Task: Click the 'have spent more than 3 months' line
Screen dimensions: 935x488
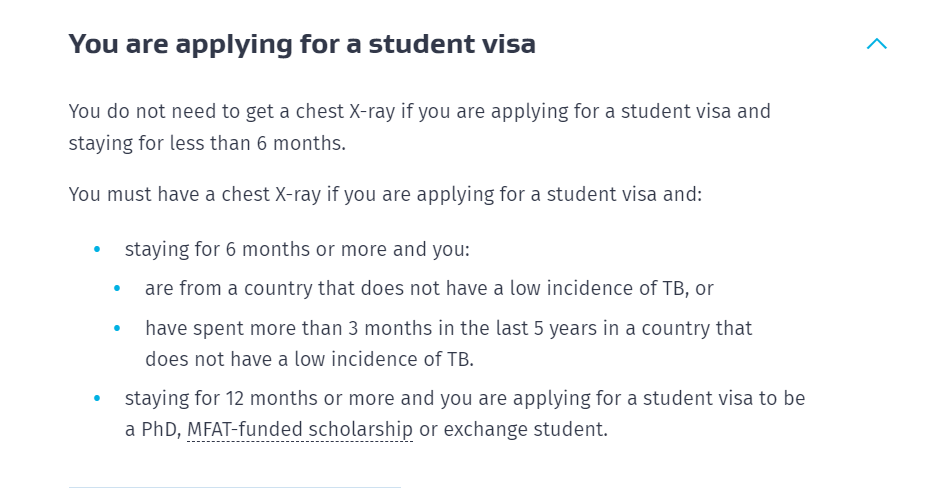Action: tap(448, 329)
